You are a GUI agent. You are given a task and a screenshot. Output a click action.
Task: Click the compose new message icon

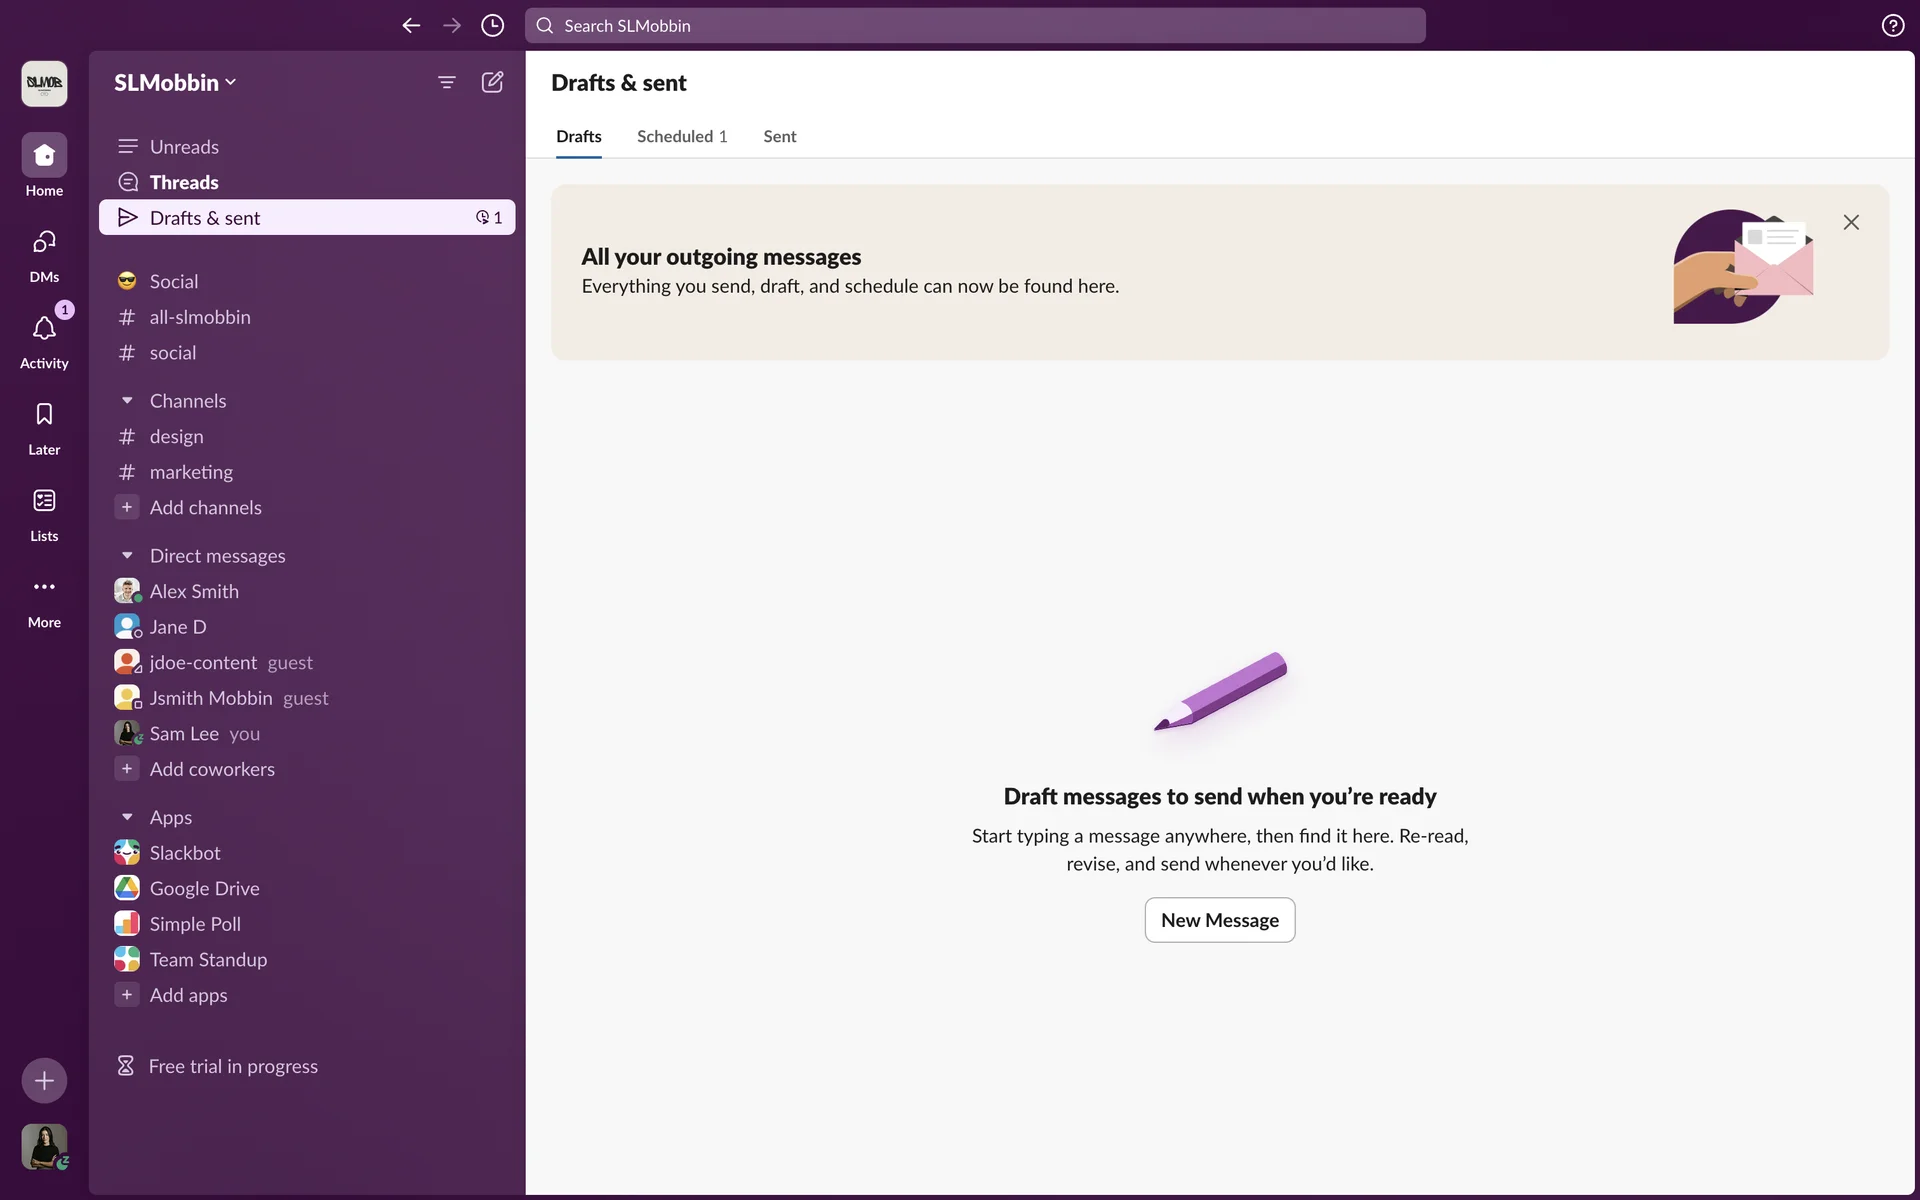[492, 82]
